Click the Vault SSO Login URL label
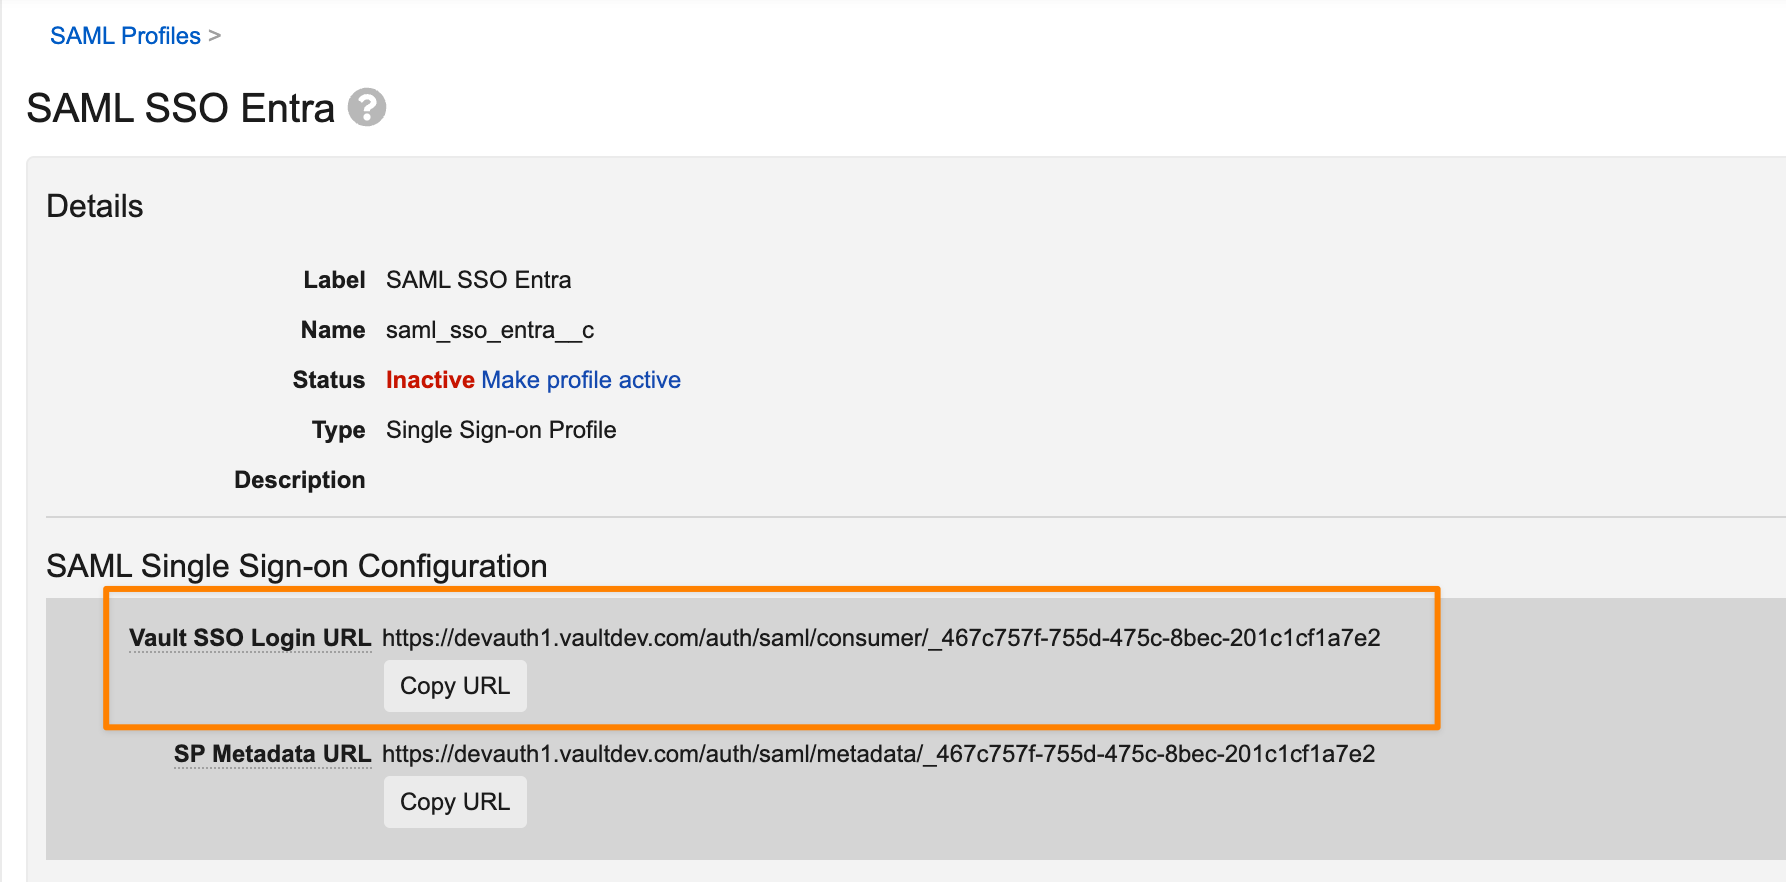1786x882 pixels. (x=250, y=638)
